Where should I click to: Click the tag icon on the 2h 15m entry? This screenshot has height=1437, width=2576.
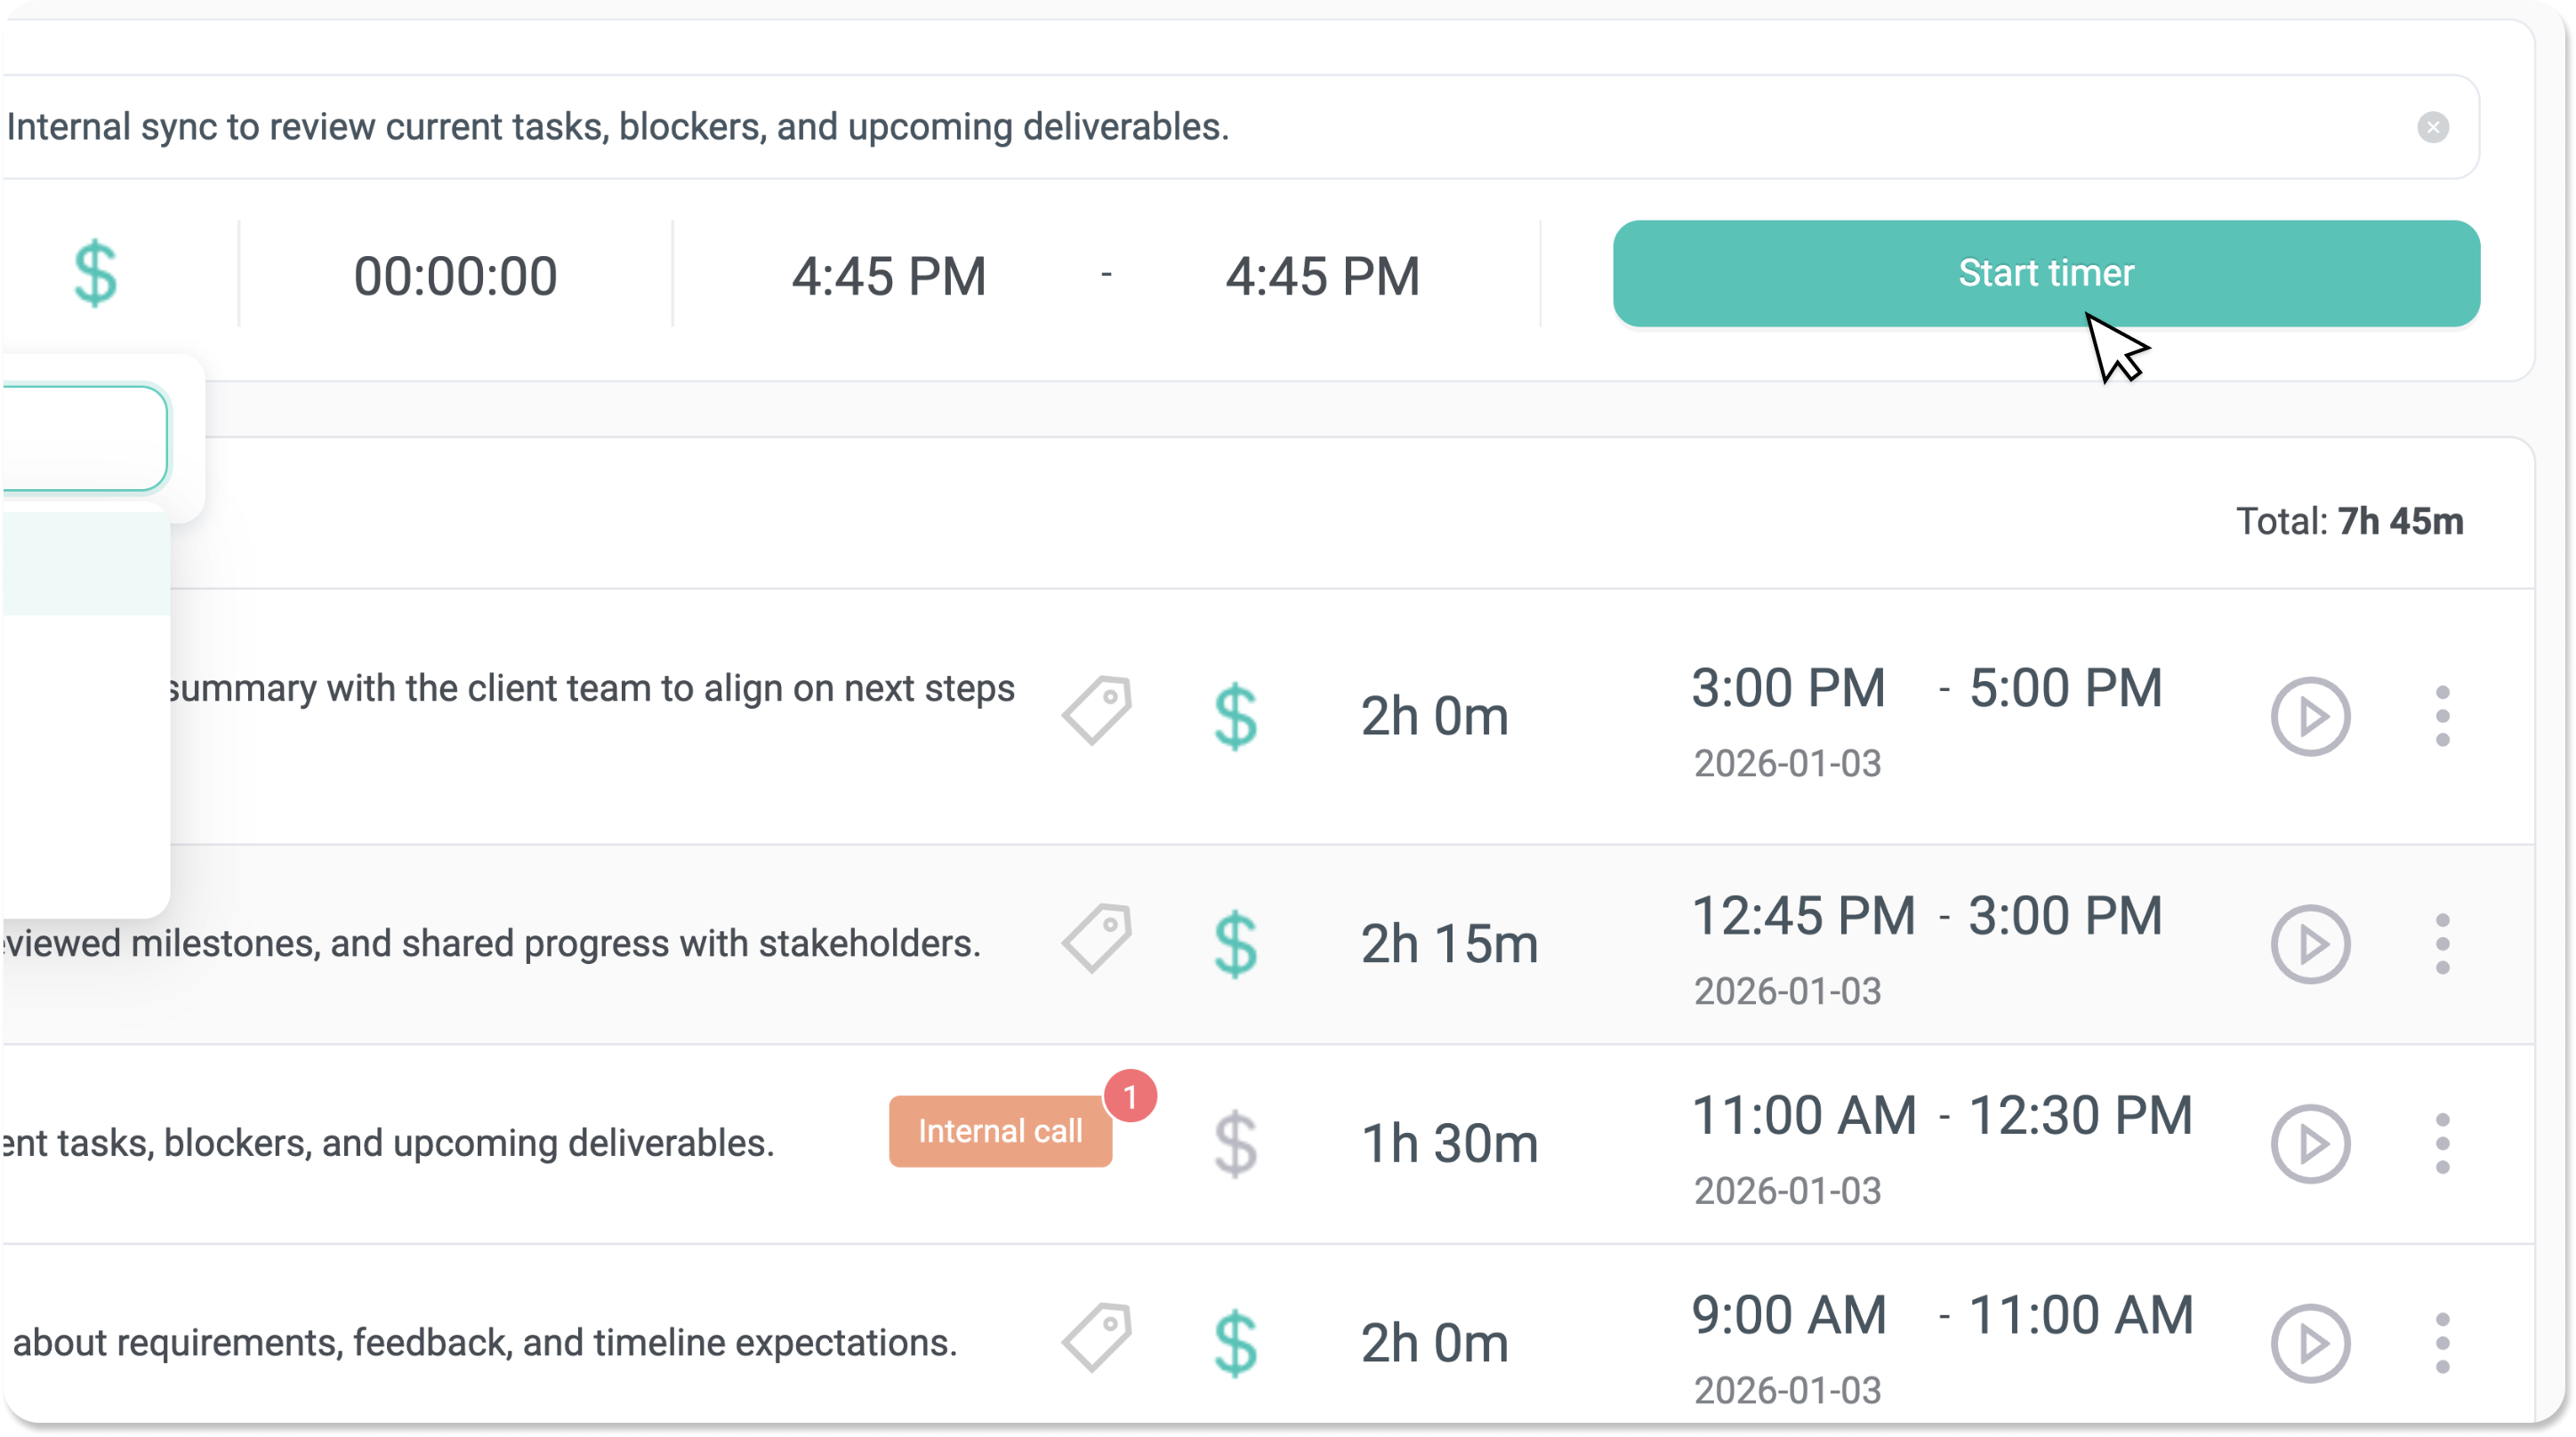1097,938
